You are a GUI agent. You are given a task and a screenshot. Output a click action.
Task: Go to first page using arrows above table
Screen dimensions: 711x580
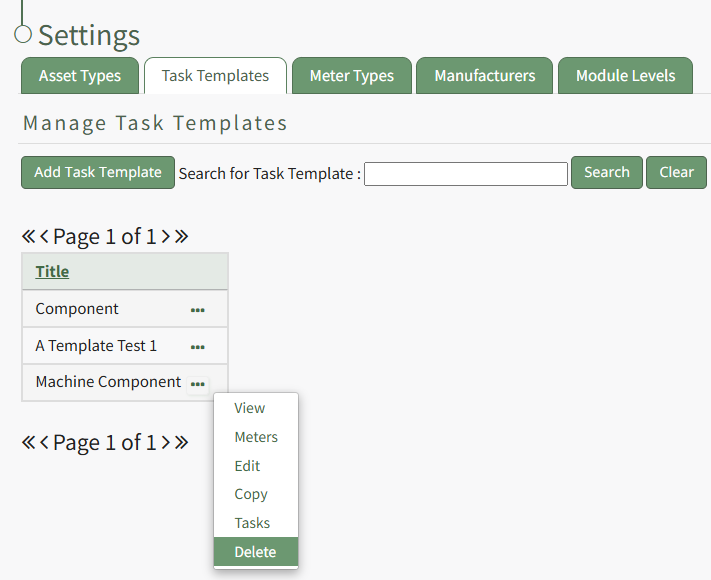pyautogui.click(x=28, y=237)
